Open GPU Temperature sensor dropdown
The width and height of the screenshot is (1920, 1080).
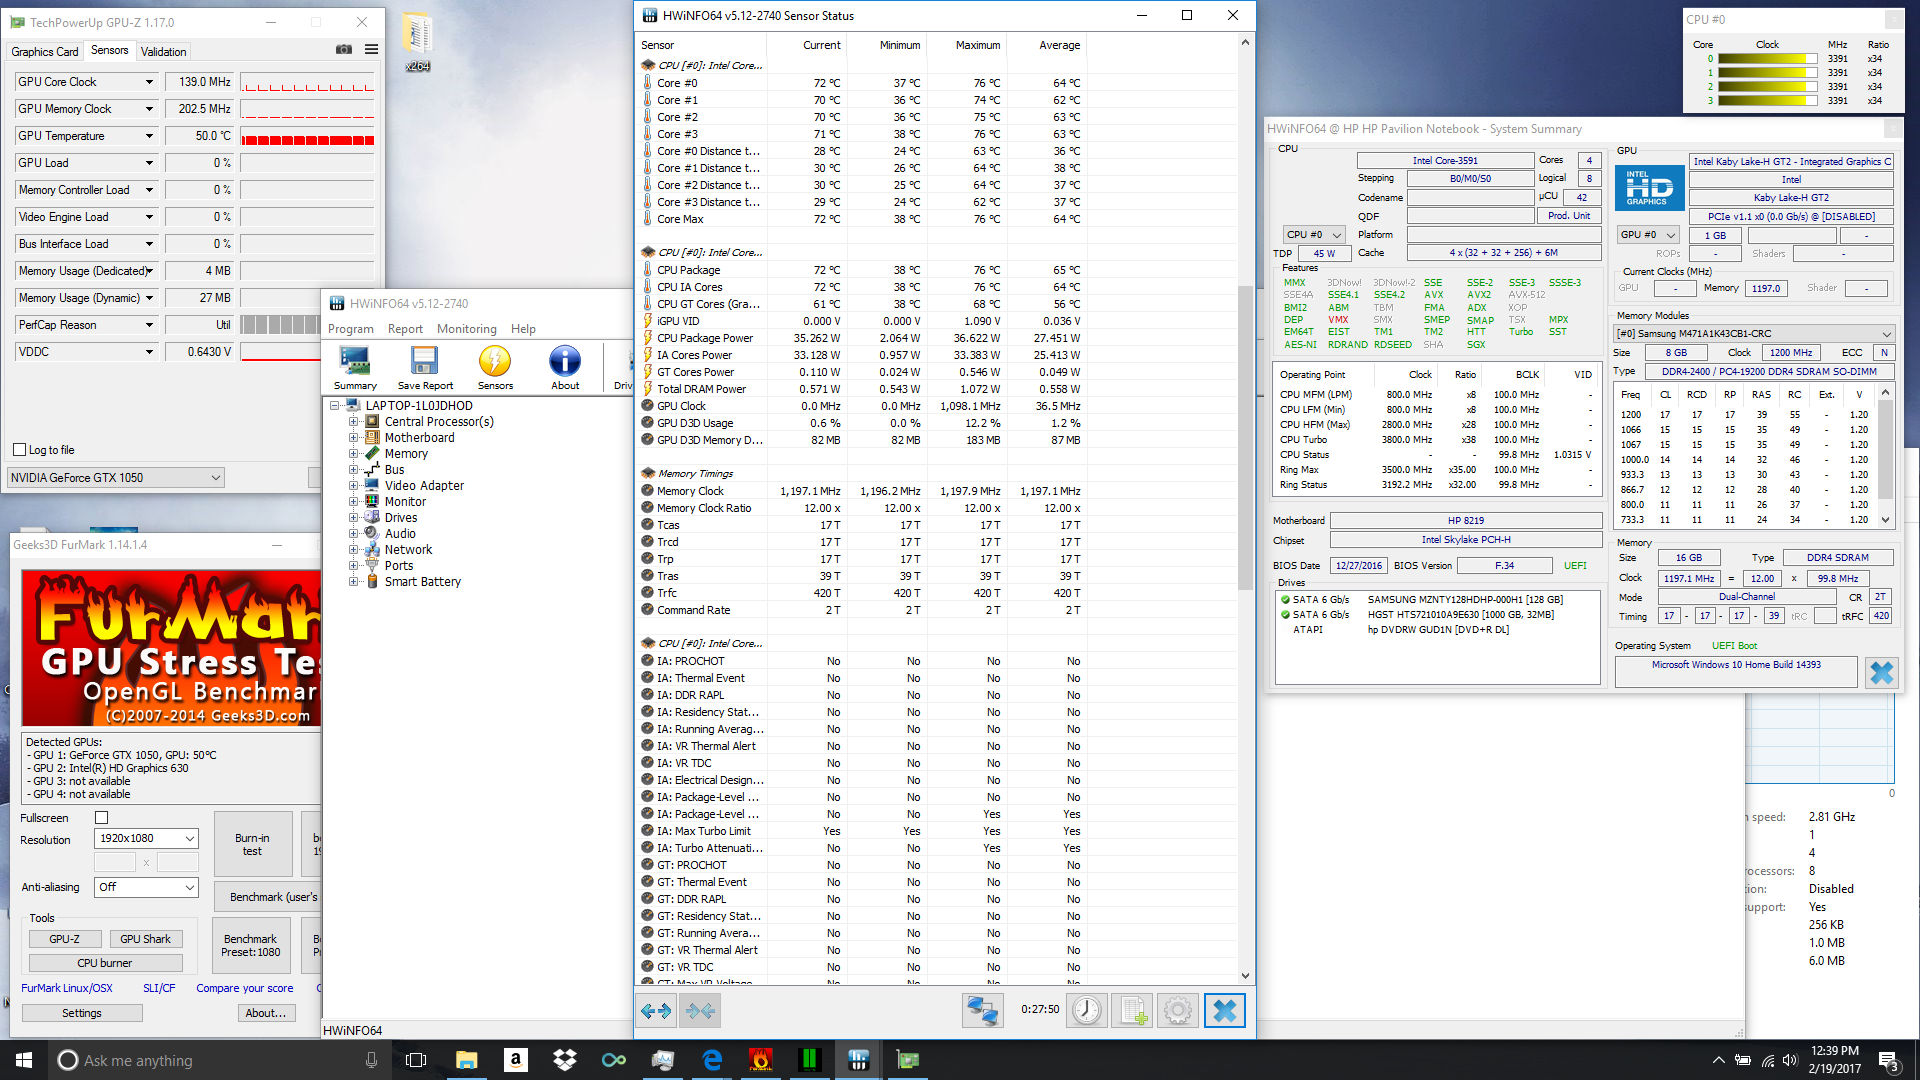pyautogui.click(x=149, y=136)
